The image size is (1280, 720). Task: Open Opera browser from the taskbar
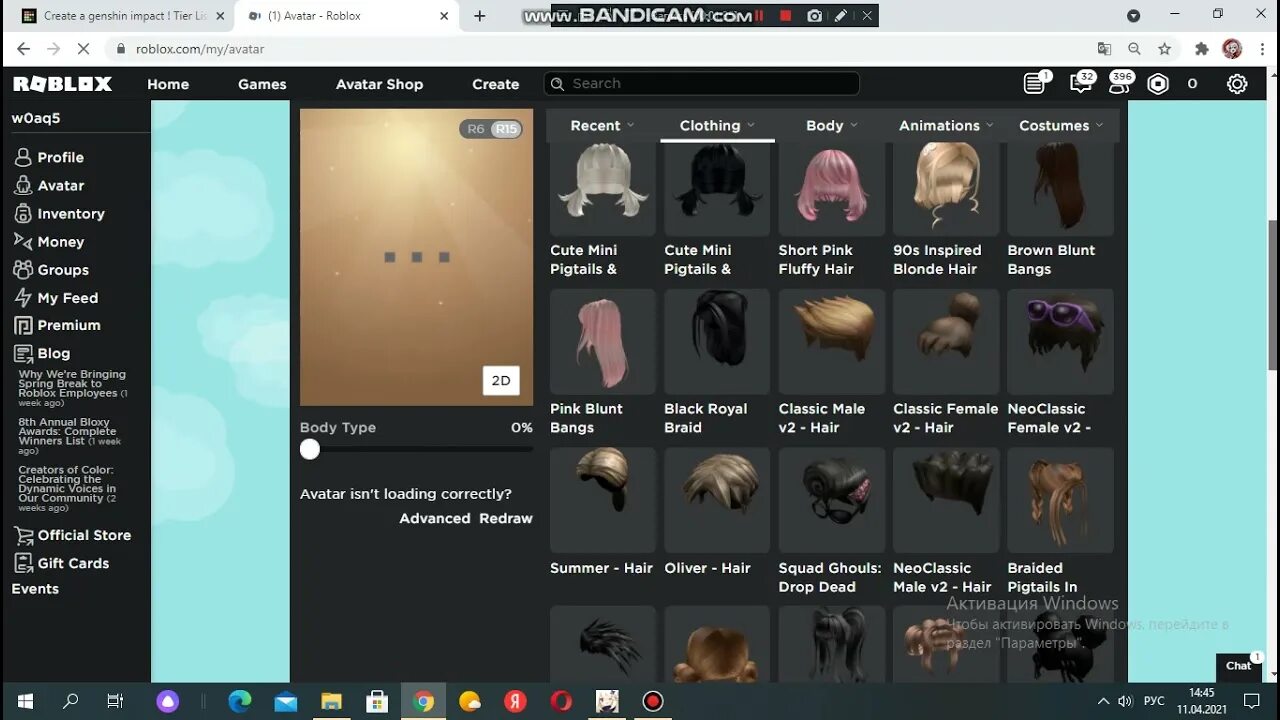pos(561,701)
